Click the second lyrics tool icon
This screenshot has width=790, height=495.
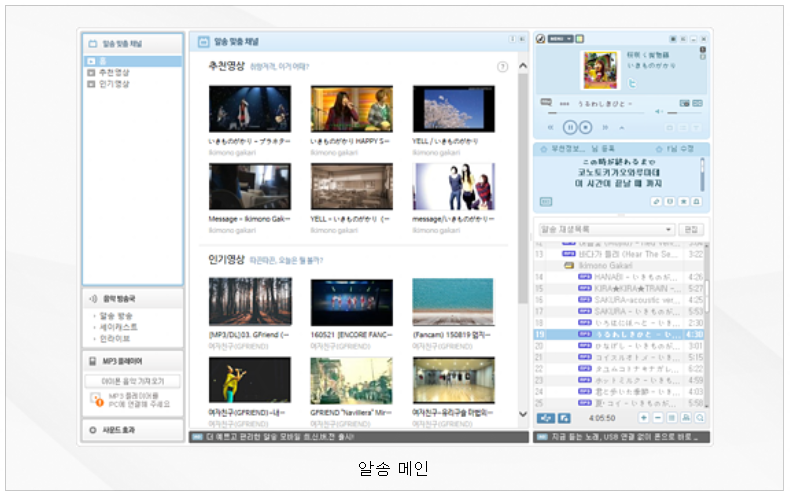tap(670, 202)
